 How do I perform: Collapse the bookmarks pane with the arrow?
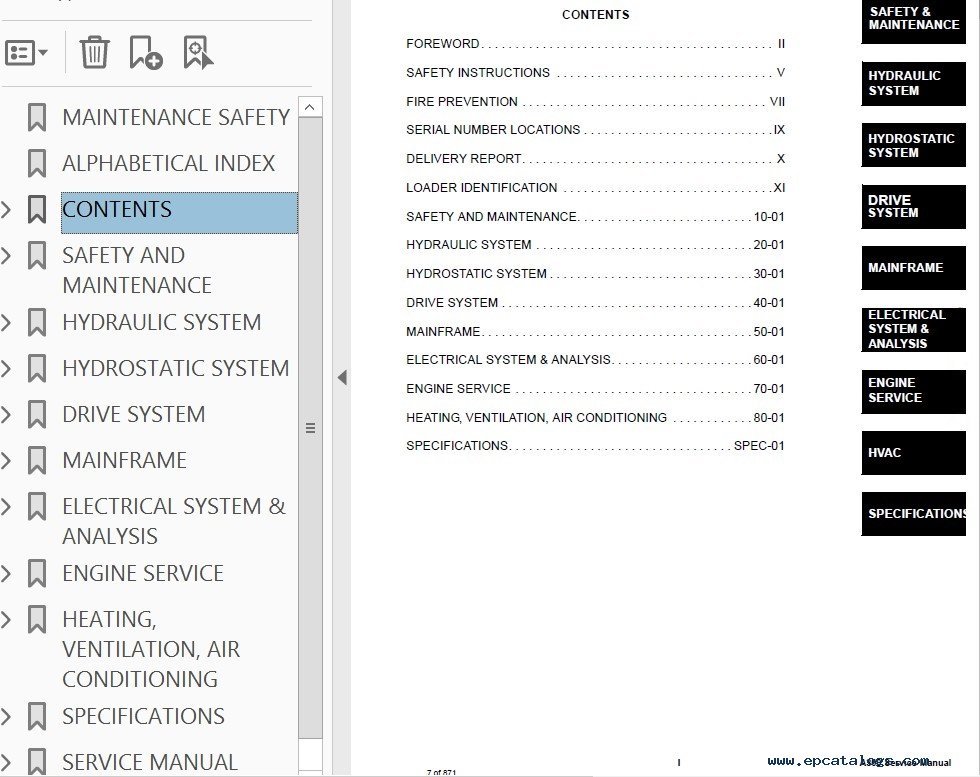pos(342,377)
